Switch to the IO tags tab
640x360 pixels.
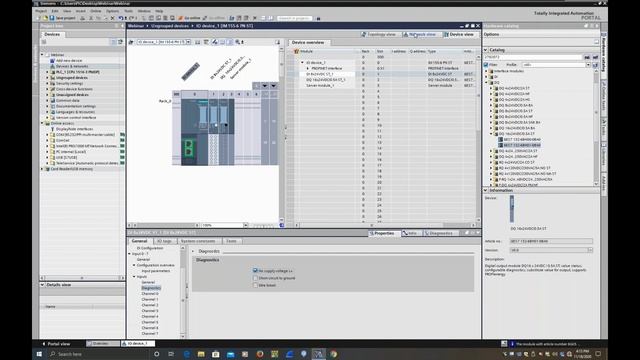164,241
